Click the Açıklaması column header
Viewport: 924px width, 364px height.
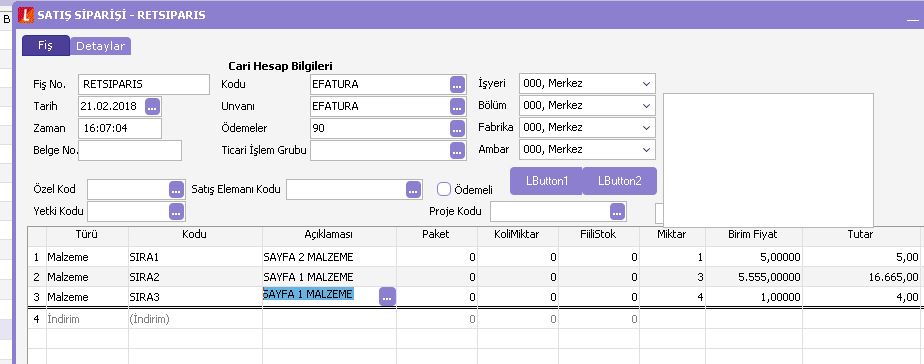(x=329, y=234)
